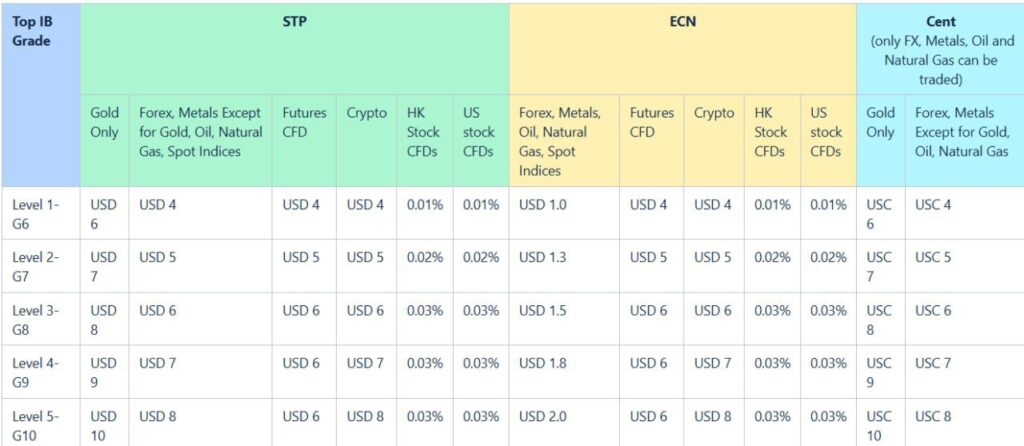Select the Level 4-G9 row label
The height and width of the screenshot is (446, 1024).
(x=40, y=372)
